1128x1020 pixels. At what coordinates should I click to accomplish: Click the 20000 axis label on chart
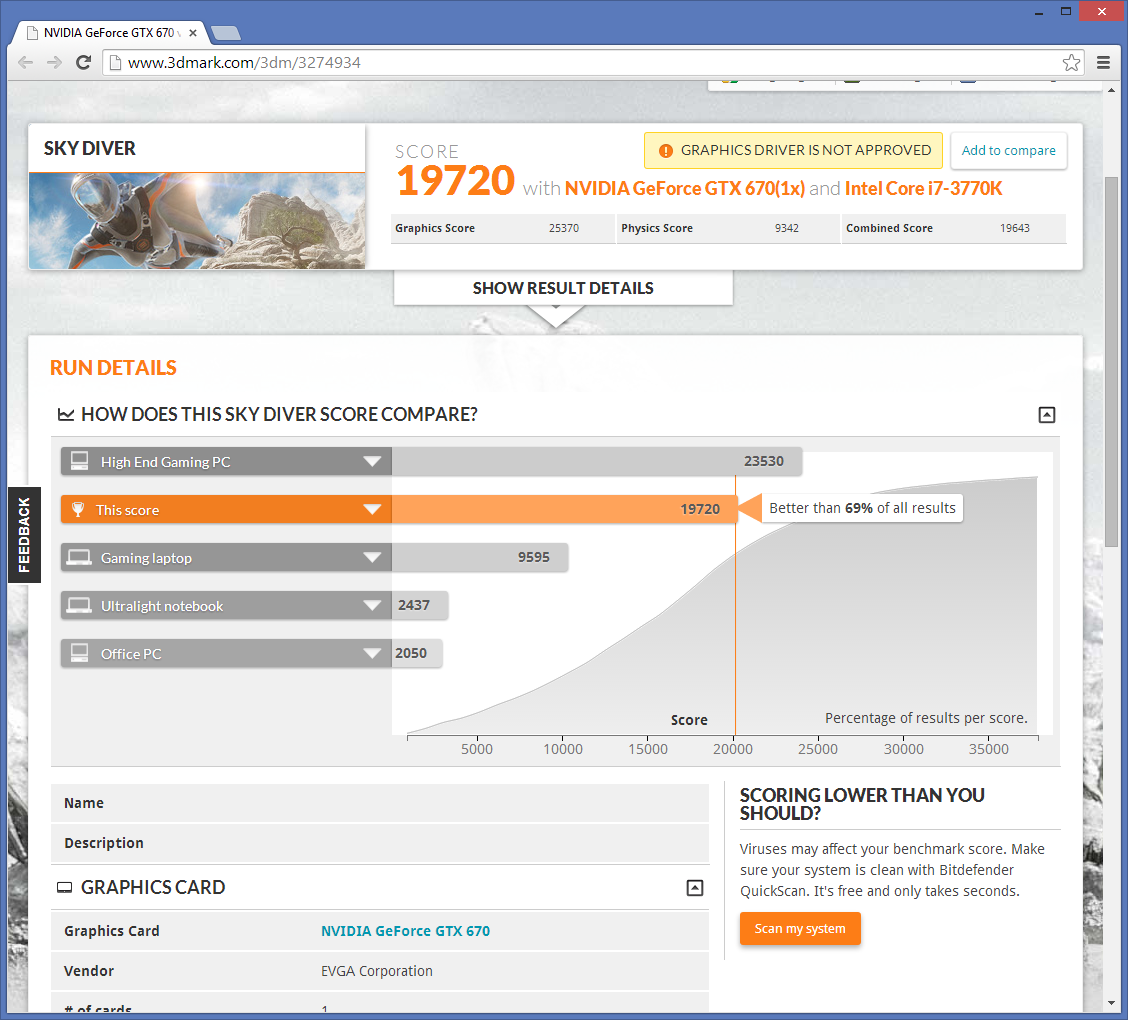pyautogui.click(x=733, y=750)
